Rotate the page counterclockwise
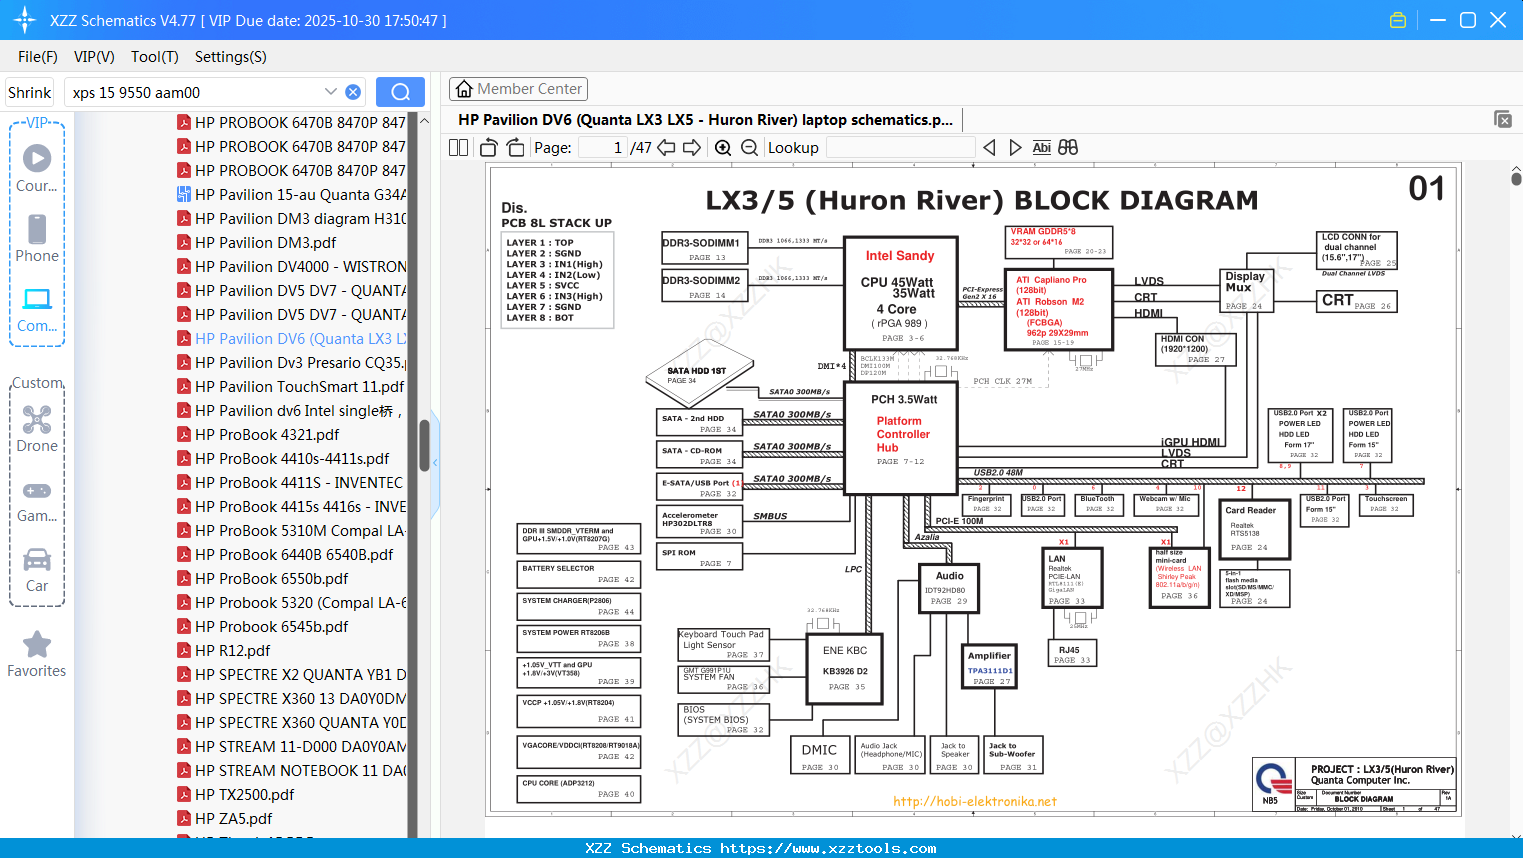The width and height of the screenshot is (1523, 858). (488, 147)
